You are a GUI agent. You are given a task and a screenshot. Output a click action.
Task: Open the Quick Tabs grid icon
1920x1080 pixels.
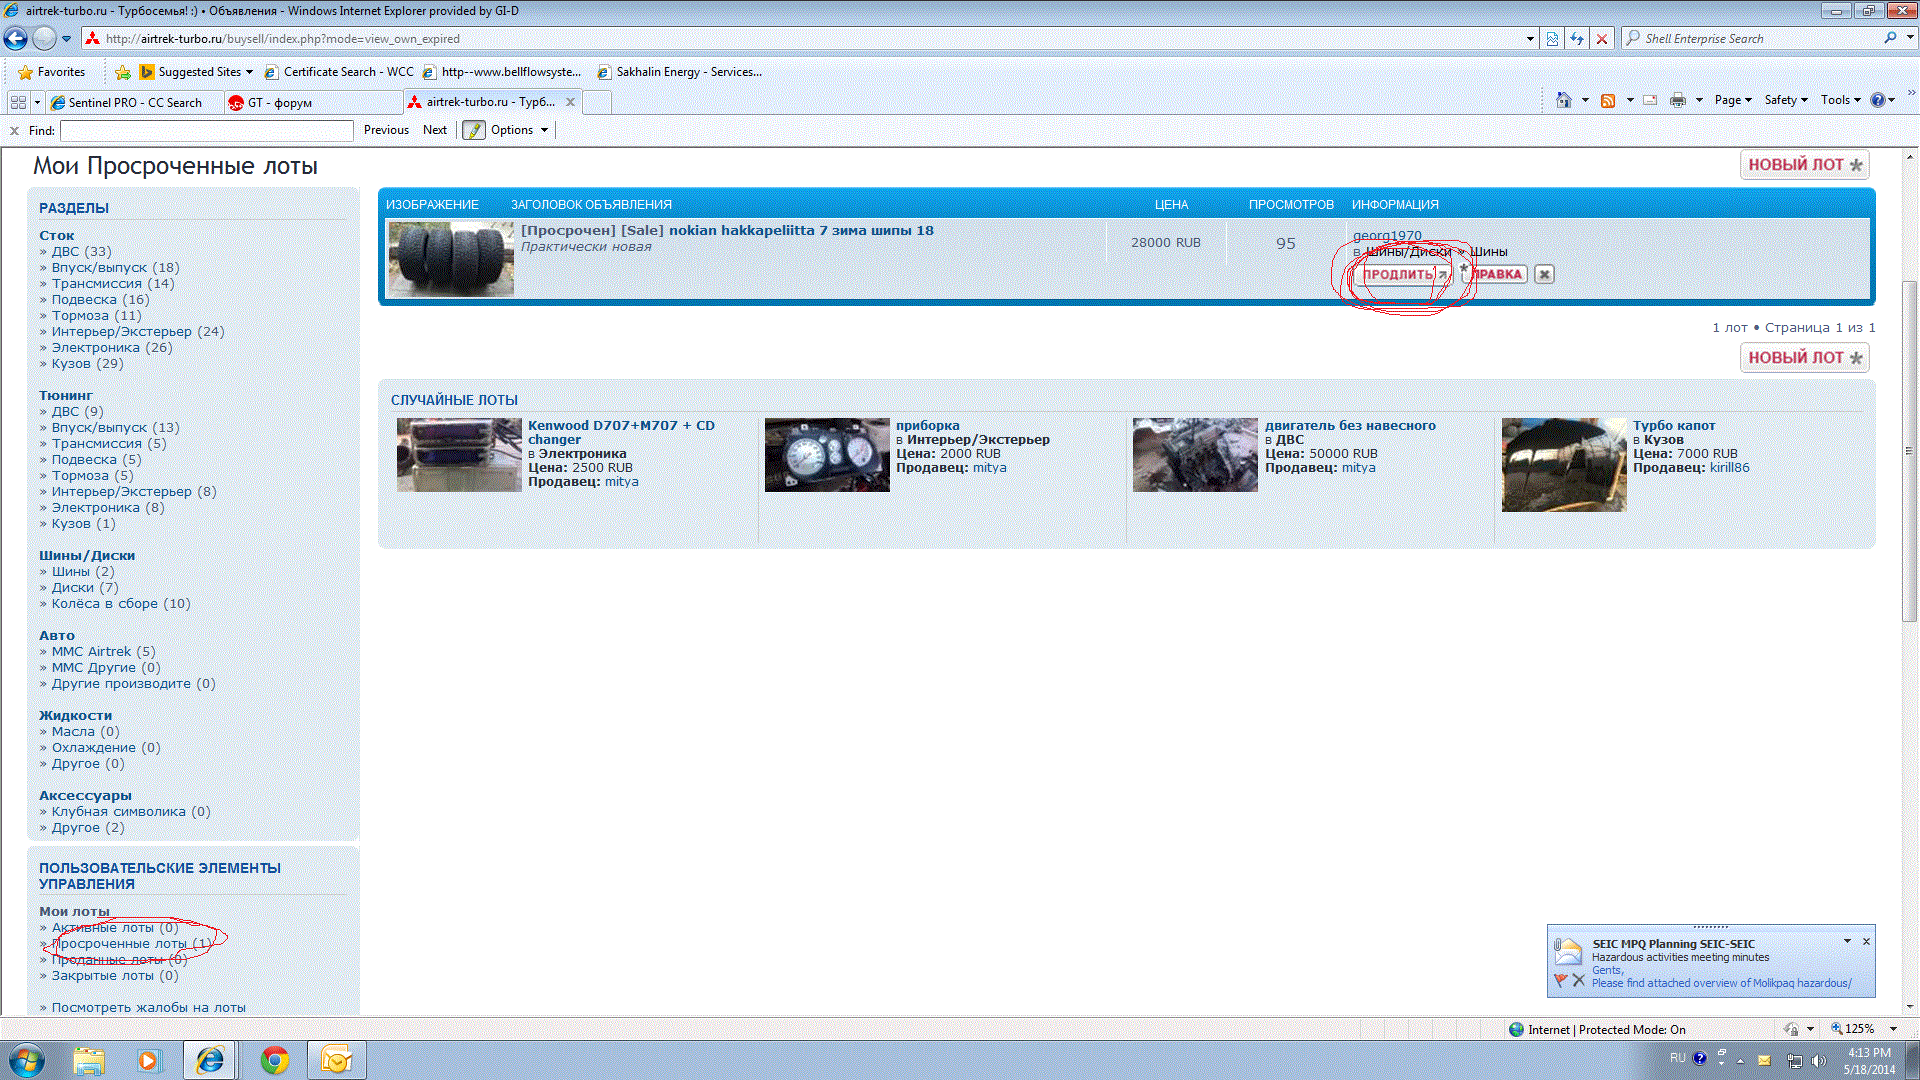pos(18,102)
